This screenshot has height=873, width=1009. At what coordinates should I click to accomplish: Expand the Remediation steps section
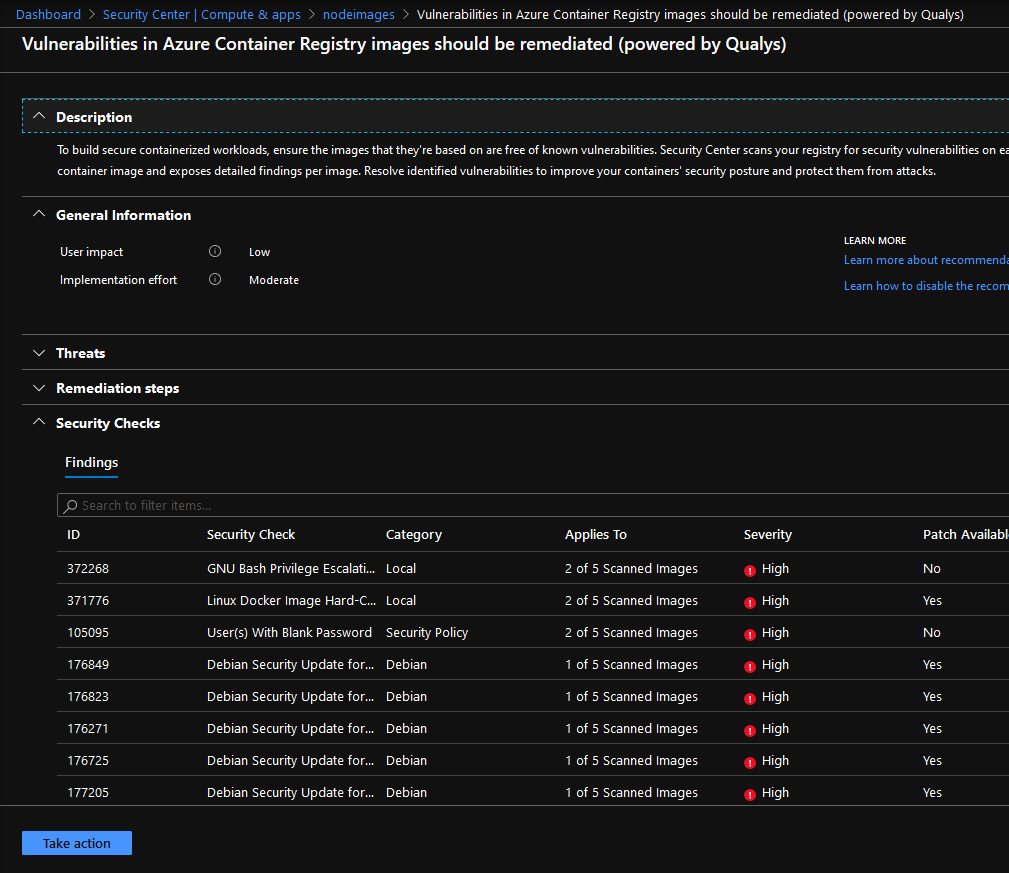coord(39,388)
